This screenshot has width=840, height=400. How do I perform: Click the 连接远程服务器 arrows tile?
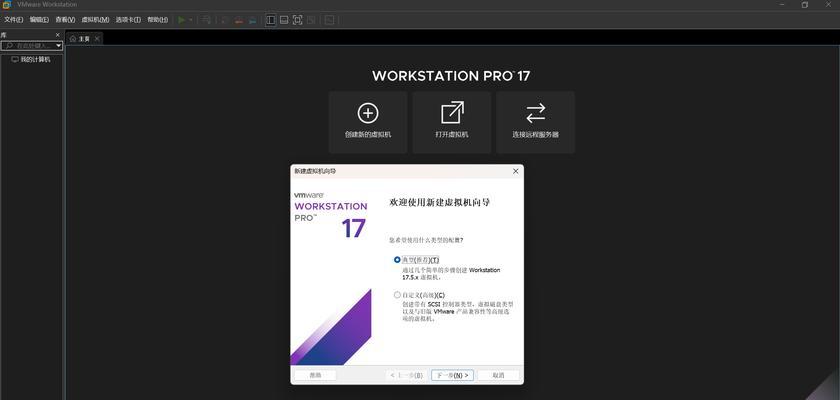[x=535, y=122]
